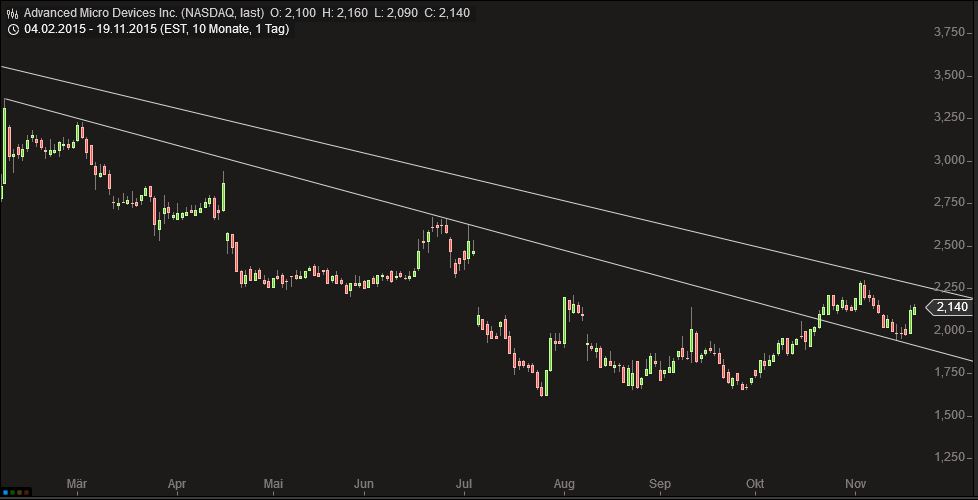This screenshot has width=978, height=500.
Task: Open the chart settings sliders icon
Action: (x=12, y=13)
